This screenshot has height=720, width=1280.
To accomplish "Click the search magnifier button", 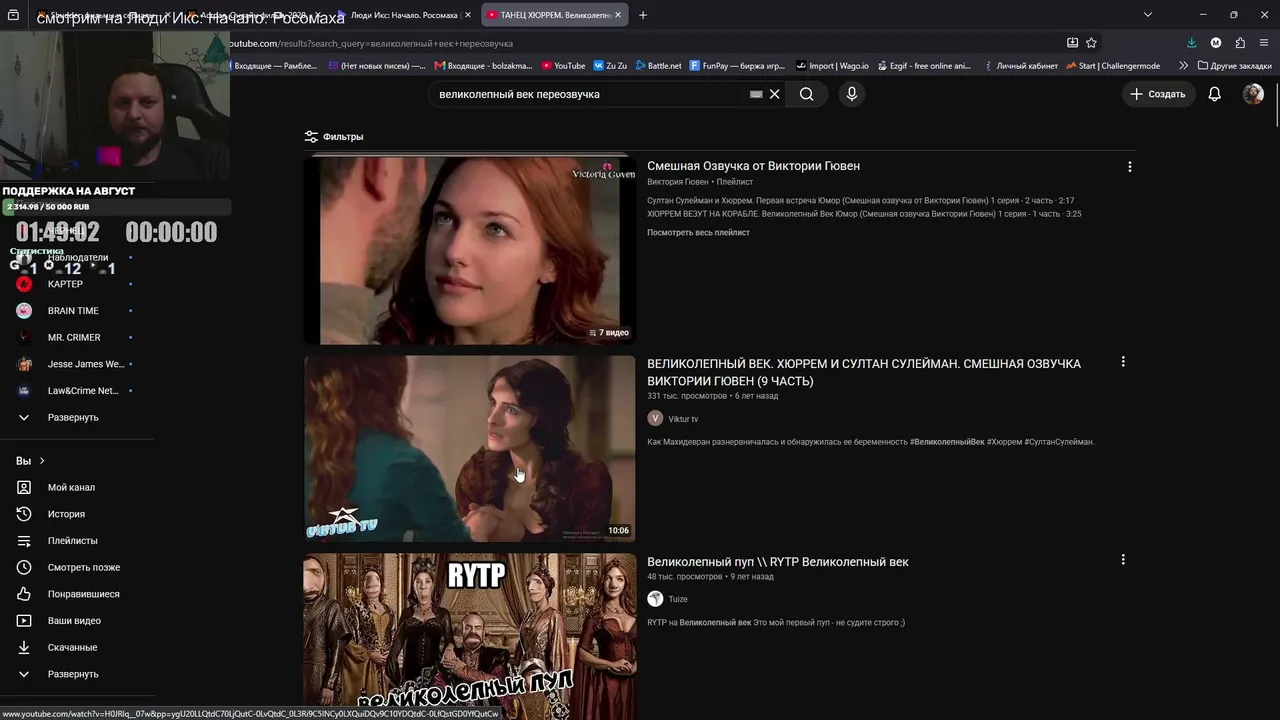I will coord(806,94).
